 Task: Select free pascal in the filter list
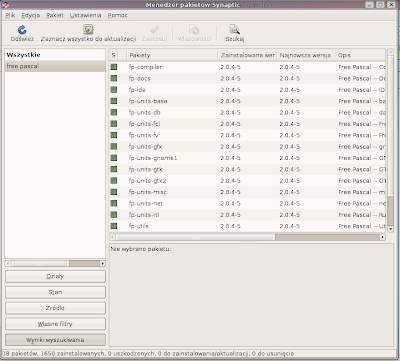pos(55,66)
